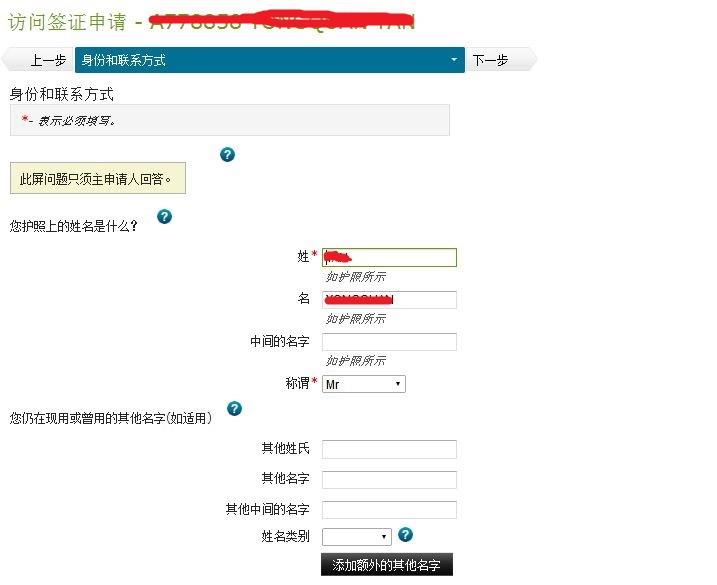Click the 姓 surname input field
Image resolution: width=717 pixels, height=585 pixels.
(x=389, y=258)
